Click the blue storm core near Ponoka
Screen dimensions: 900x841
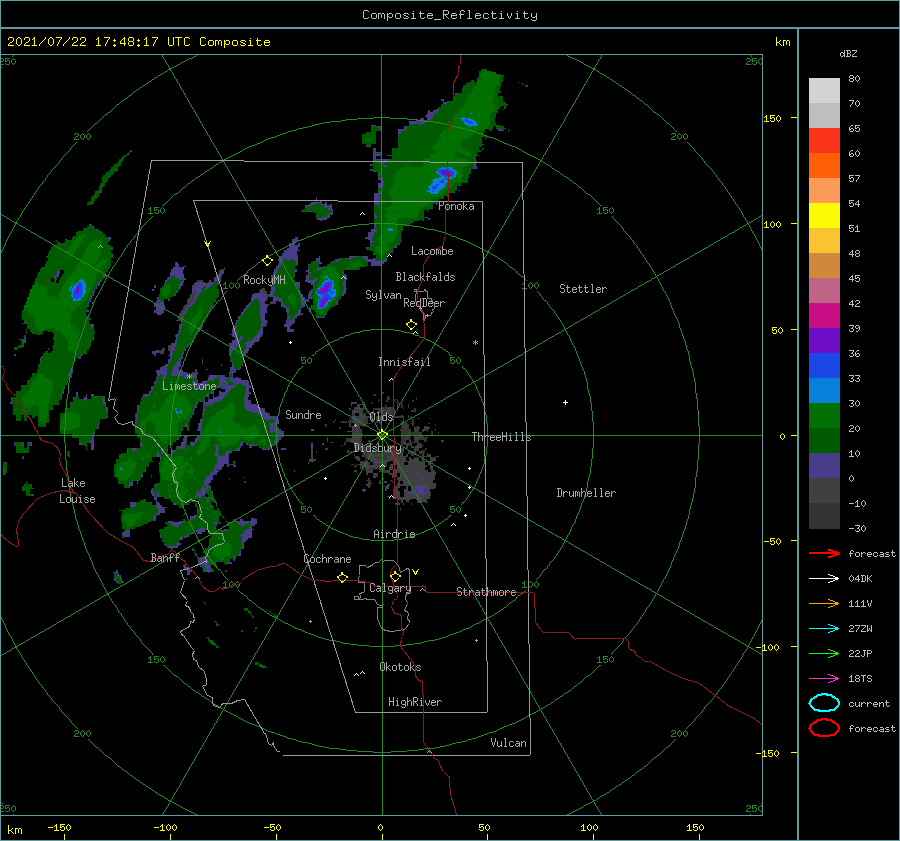coord(442,178)
